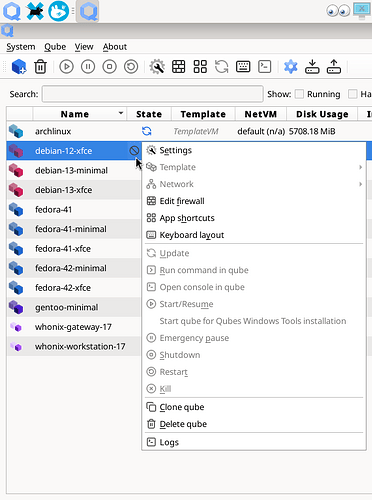Viewport: 372px width, 500px height.
Task: Click the Update qube toolbar icon
Action: pos(222,67)
